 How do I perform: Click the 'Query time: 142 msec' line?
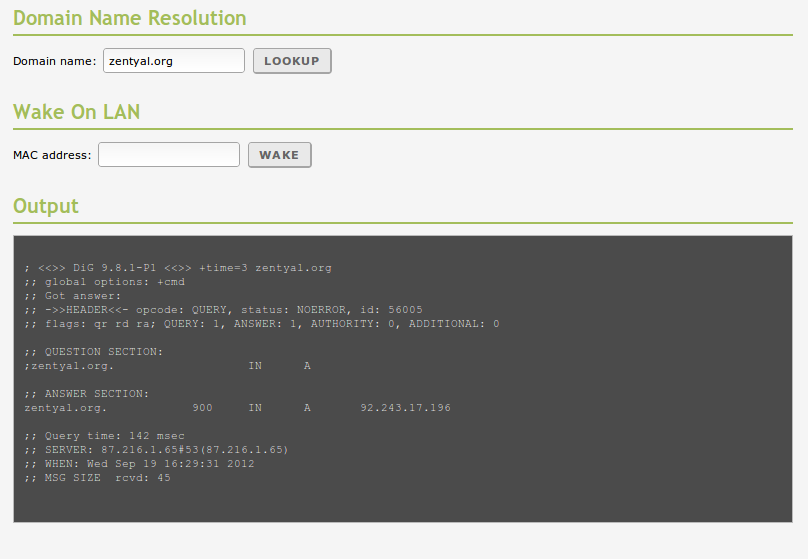pyautogui.click(x=104, y=435)
